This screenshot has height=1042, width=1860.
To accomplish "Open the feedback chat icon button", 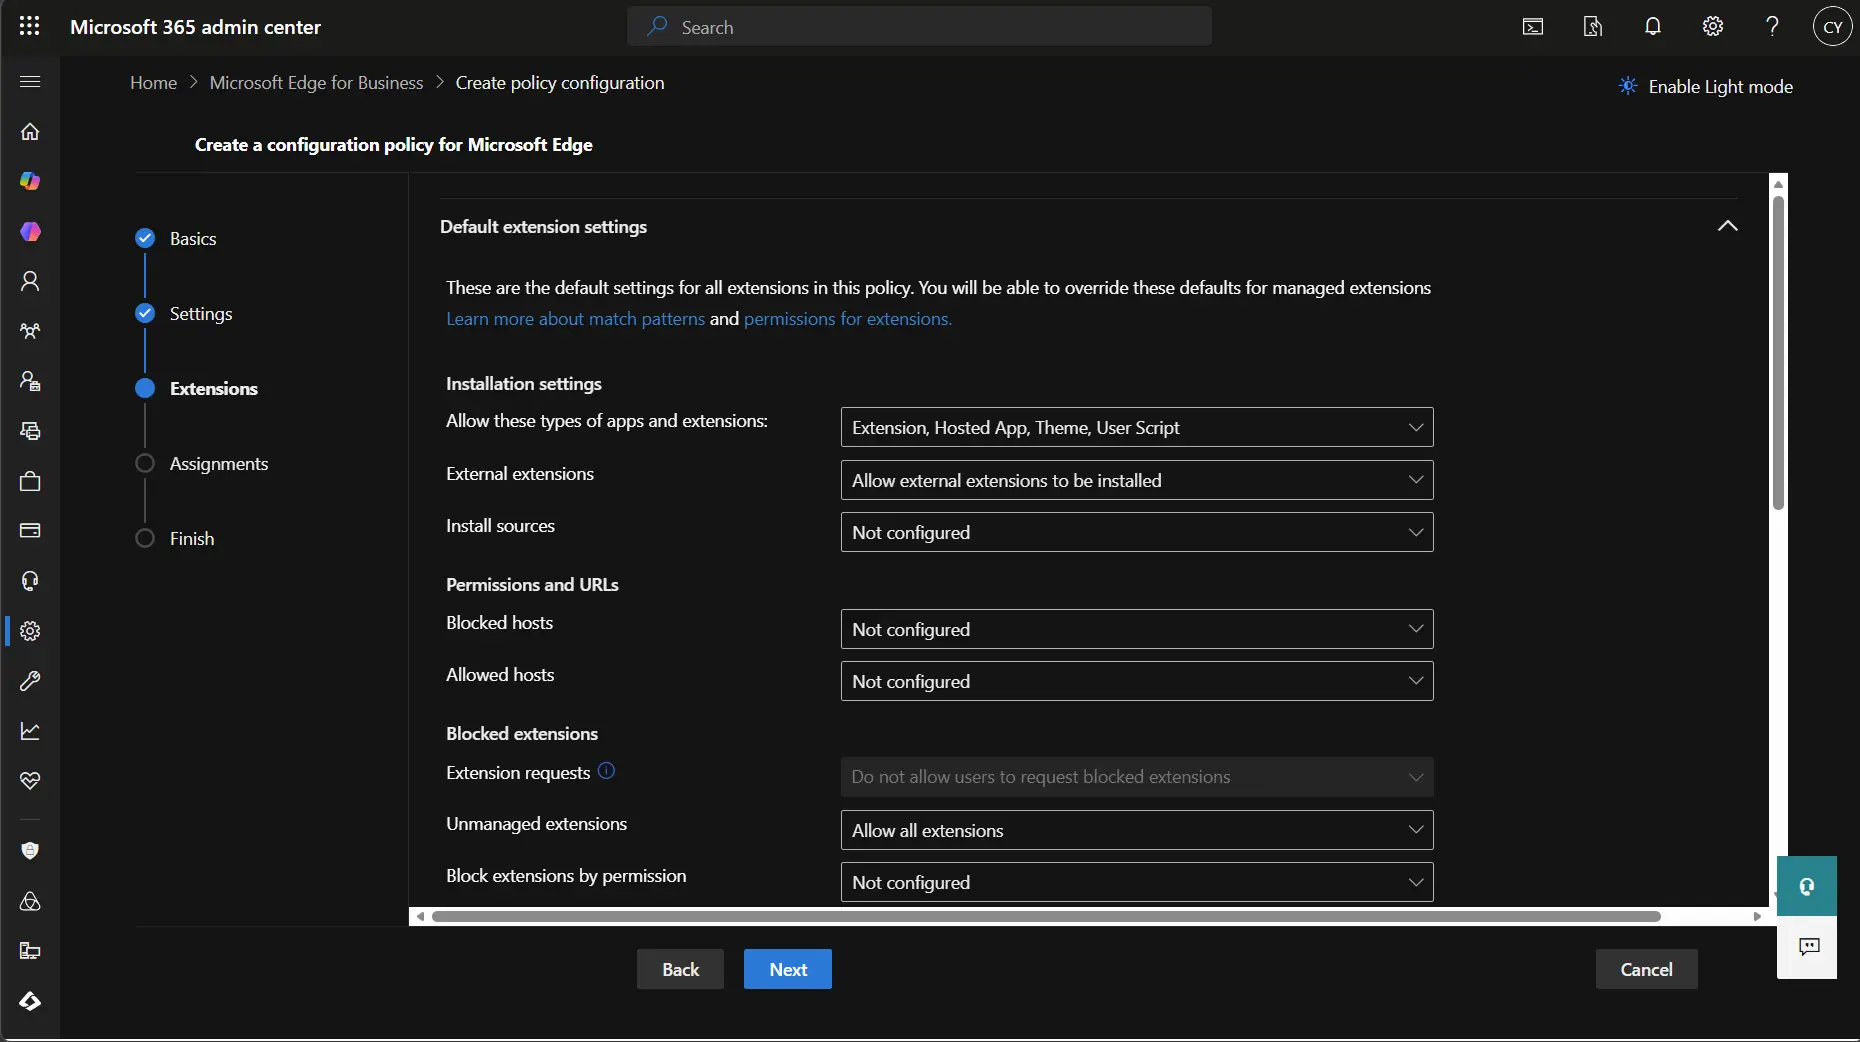I will pyautogui.click(x=1808, y=947).
